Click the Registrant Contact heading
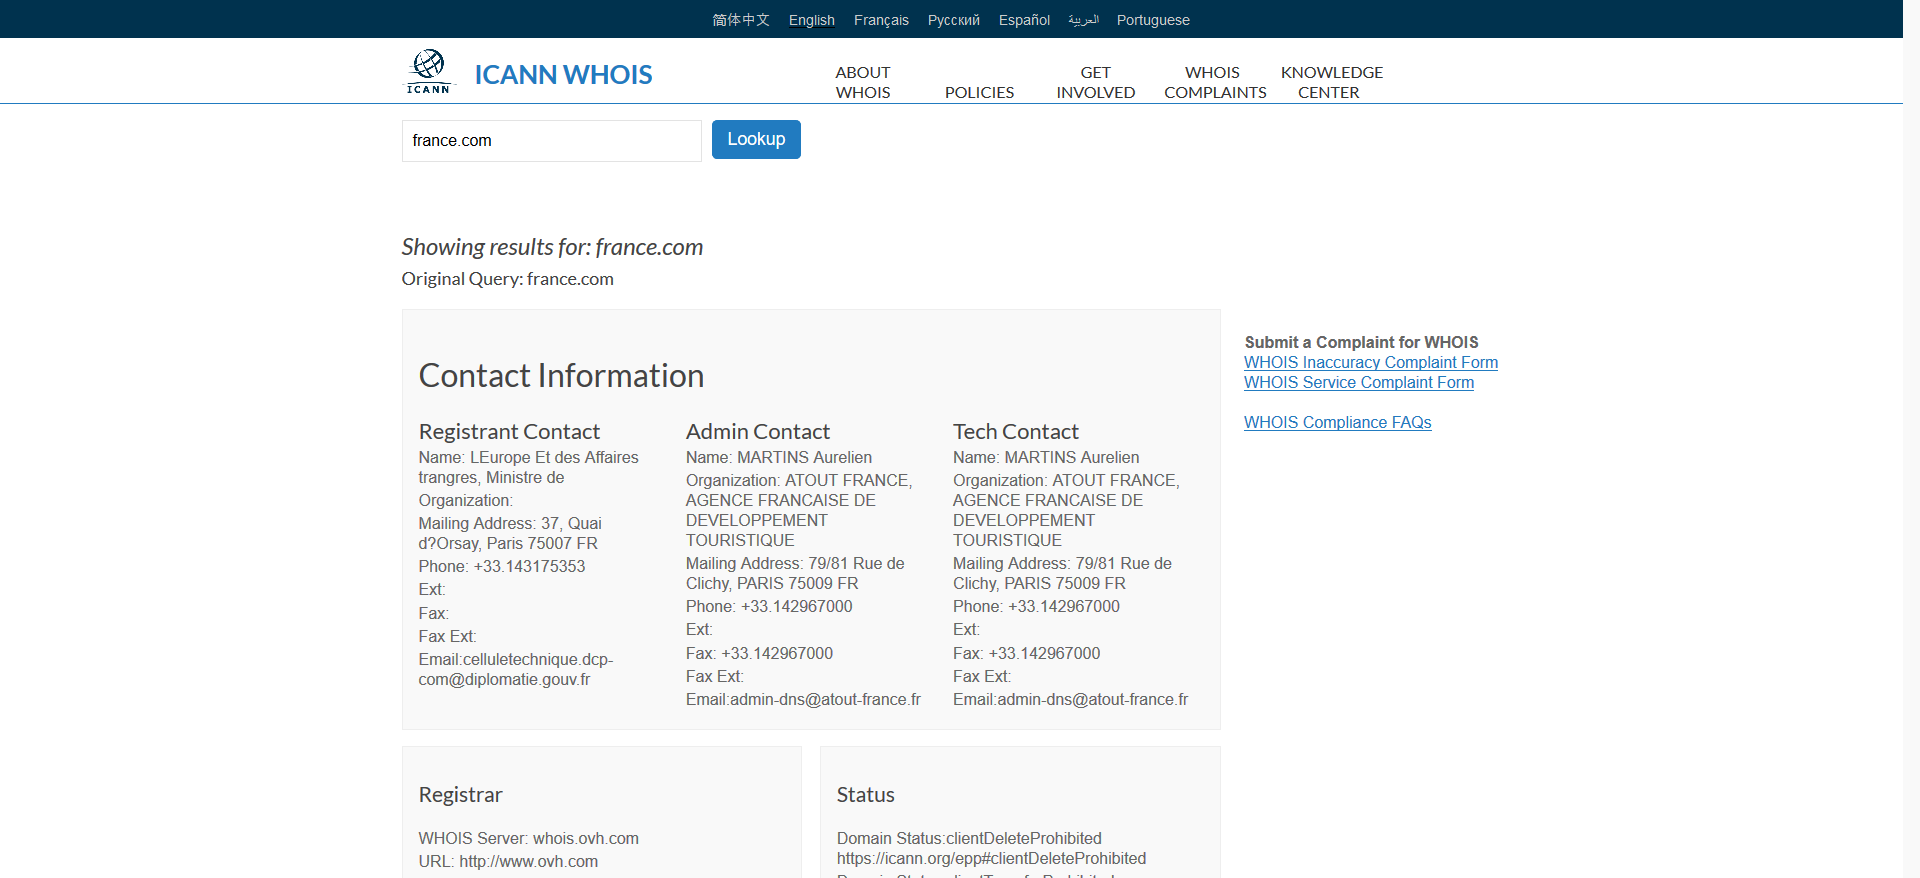This screenshot has width=1920, height=878. pos(509,432)
